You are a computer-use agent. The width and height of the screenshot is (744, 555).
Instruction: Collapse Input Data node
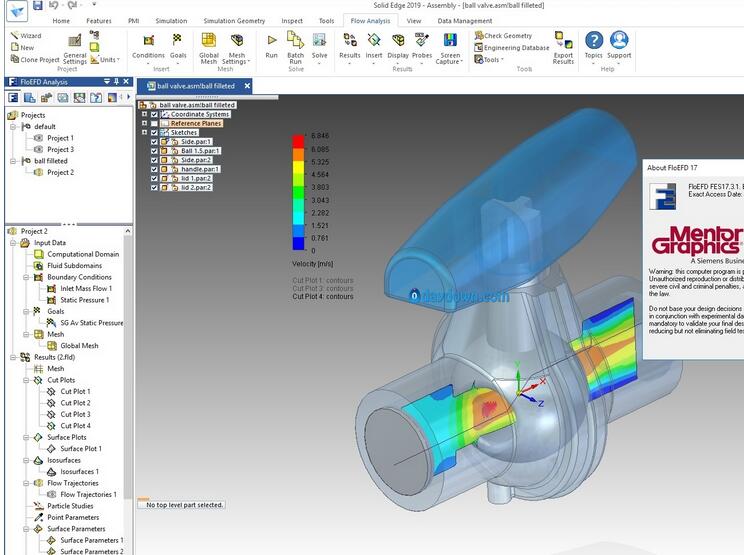pyautogui.click(x=13, y=243)
